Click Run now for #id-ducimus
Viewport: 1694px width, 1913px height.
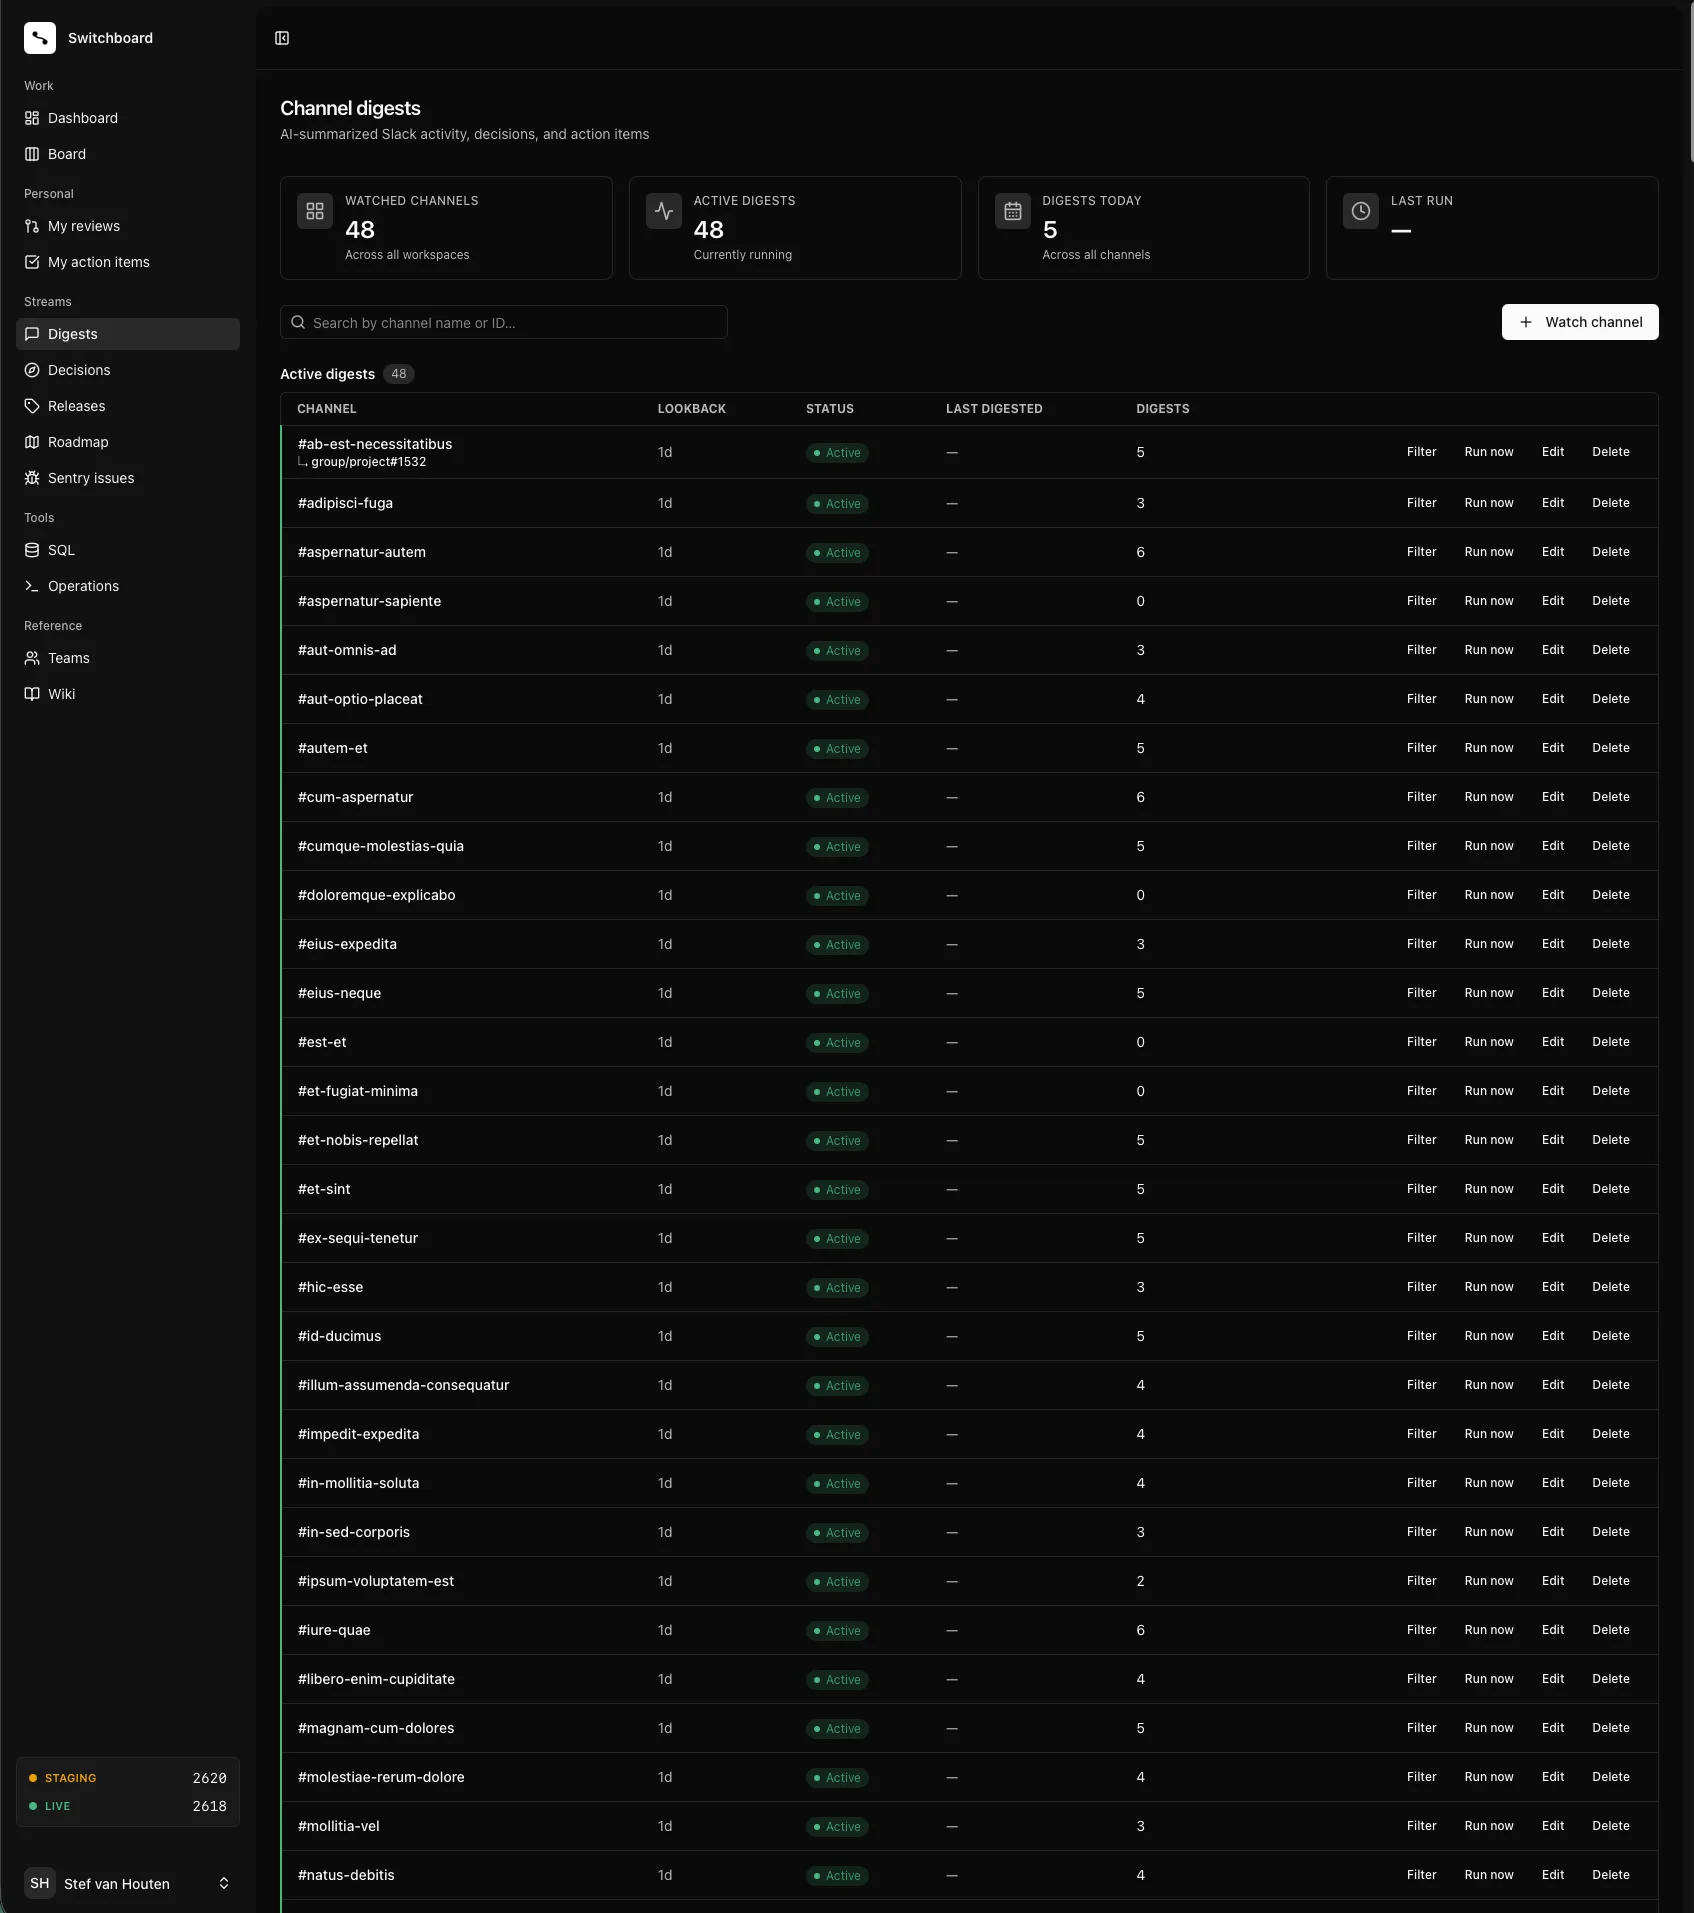click(1489, 1336)
